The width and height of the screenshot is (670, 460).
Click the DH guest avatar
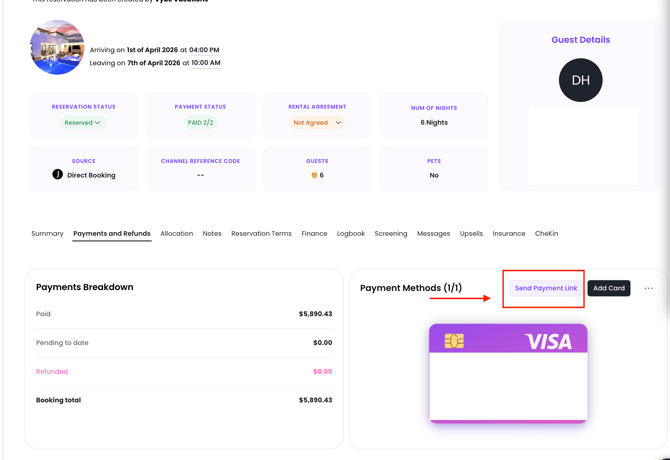point(580,80)
